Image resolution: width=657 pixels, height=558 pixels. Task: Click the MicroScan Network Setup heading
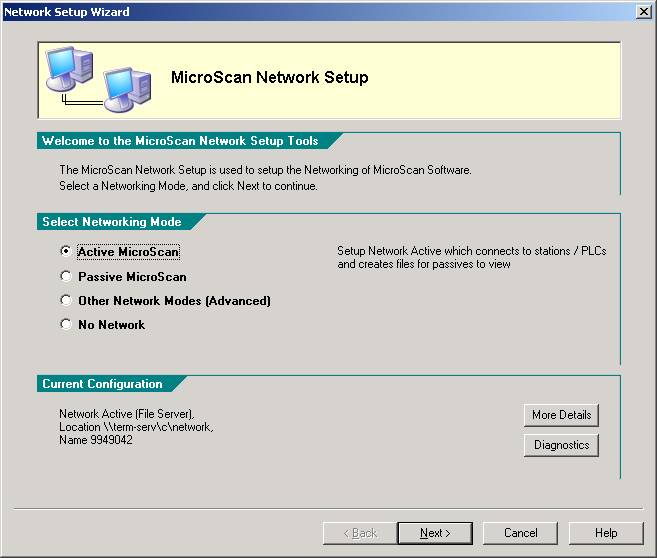pyautogui.click(x=269, y=78)
